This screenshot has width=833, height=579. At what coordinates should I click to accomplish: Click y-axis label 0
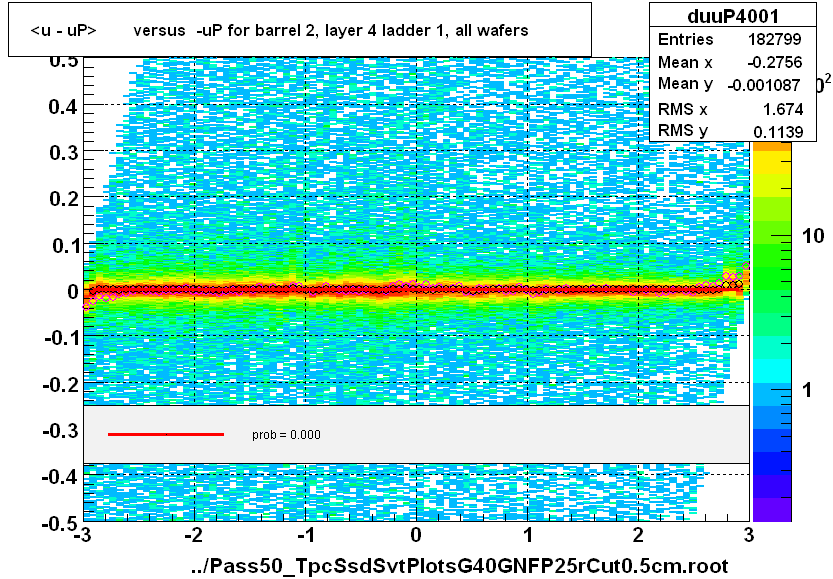(x=73, y=292)
